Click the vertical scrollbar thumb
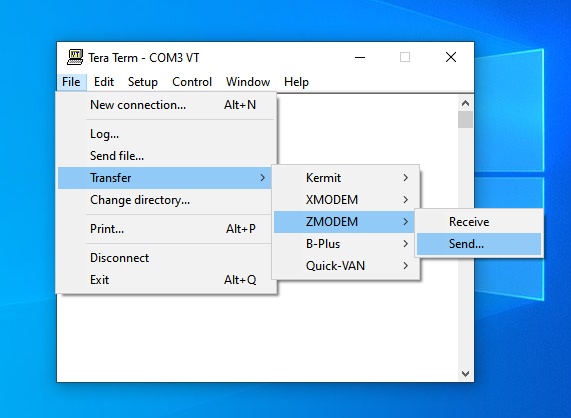 coord(465,119)
